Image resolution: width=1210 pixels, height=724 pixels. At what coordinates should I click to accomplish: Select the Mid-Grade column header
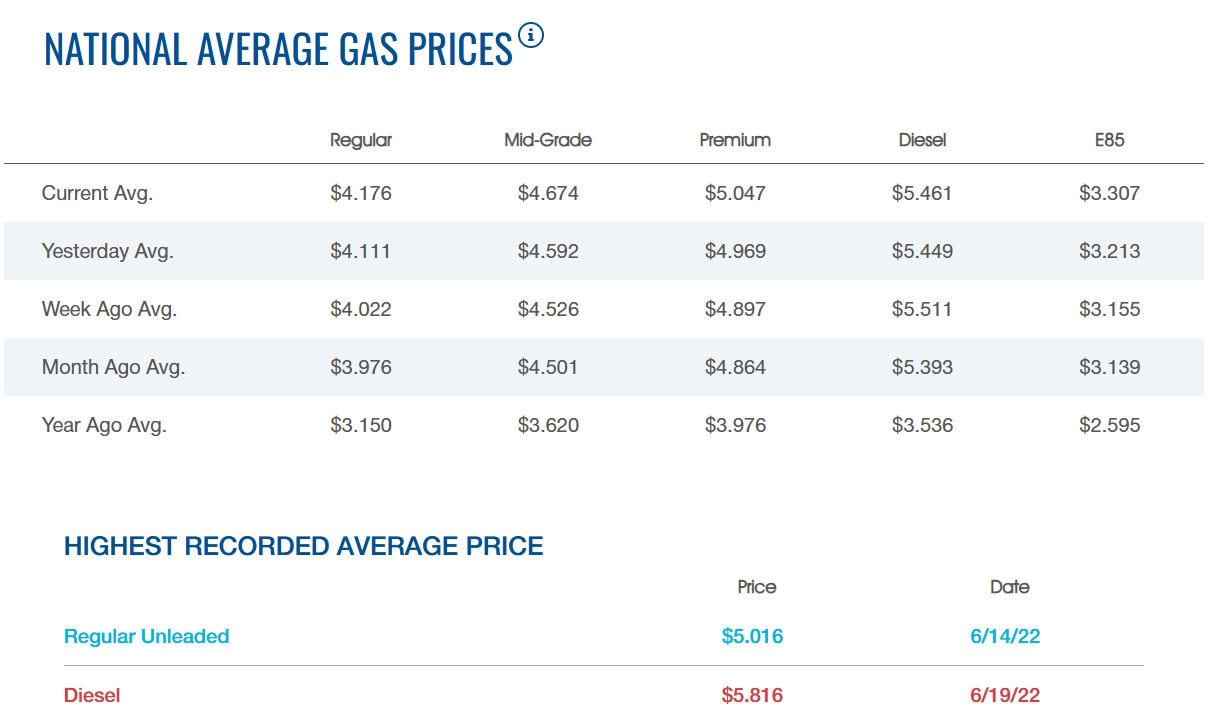pos(548,140)
